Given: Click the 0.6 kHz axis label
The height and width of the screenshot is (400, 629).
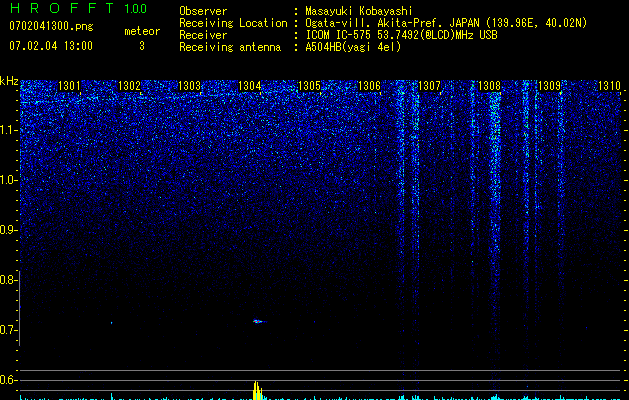Looking at the screenshot, I should (x=9, y=380).
